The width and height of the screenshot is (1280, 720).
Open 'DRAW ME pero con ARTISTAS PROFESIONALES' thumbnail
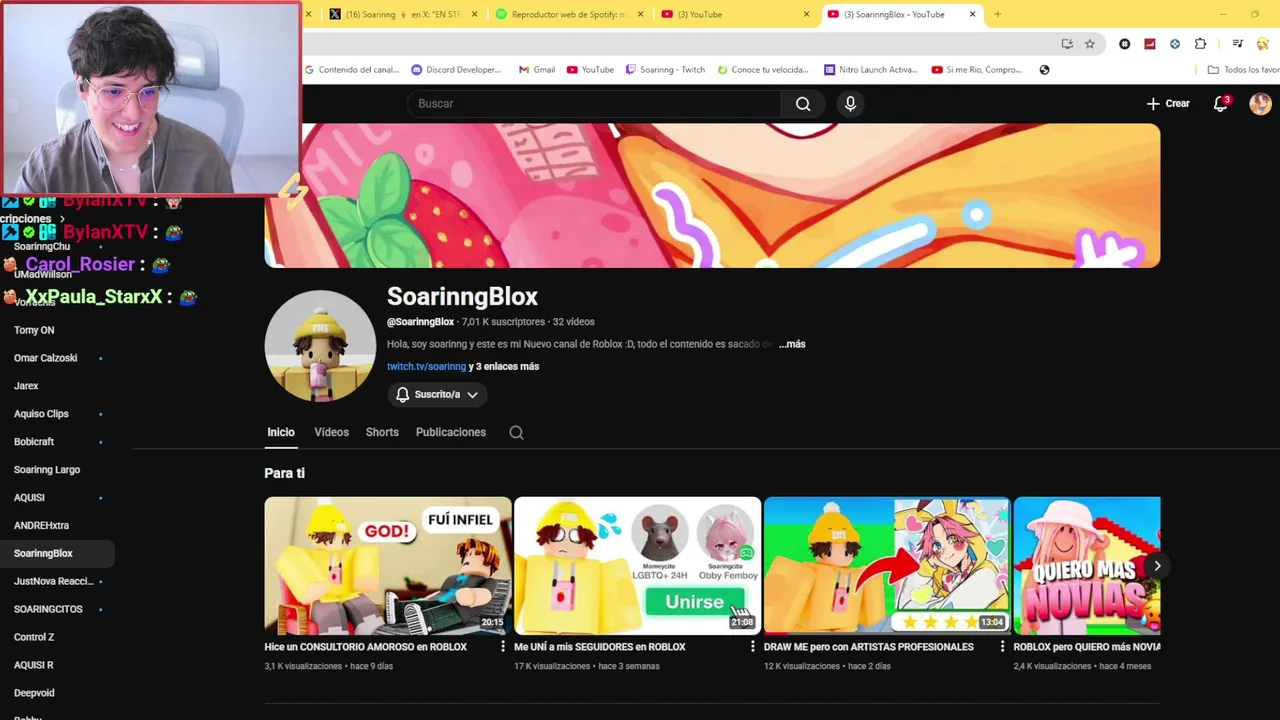[887, 566]
